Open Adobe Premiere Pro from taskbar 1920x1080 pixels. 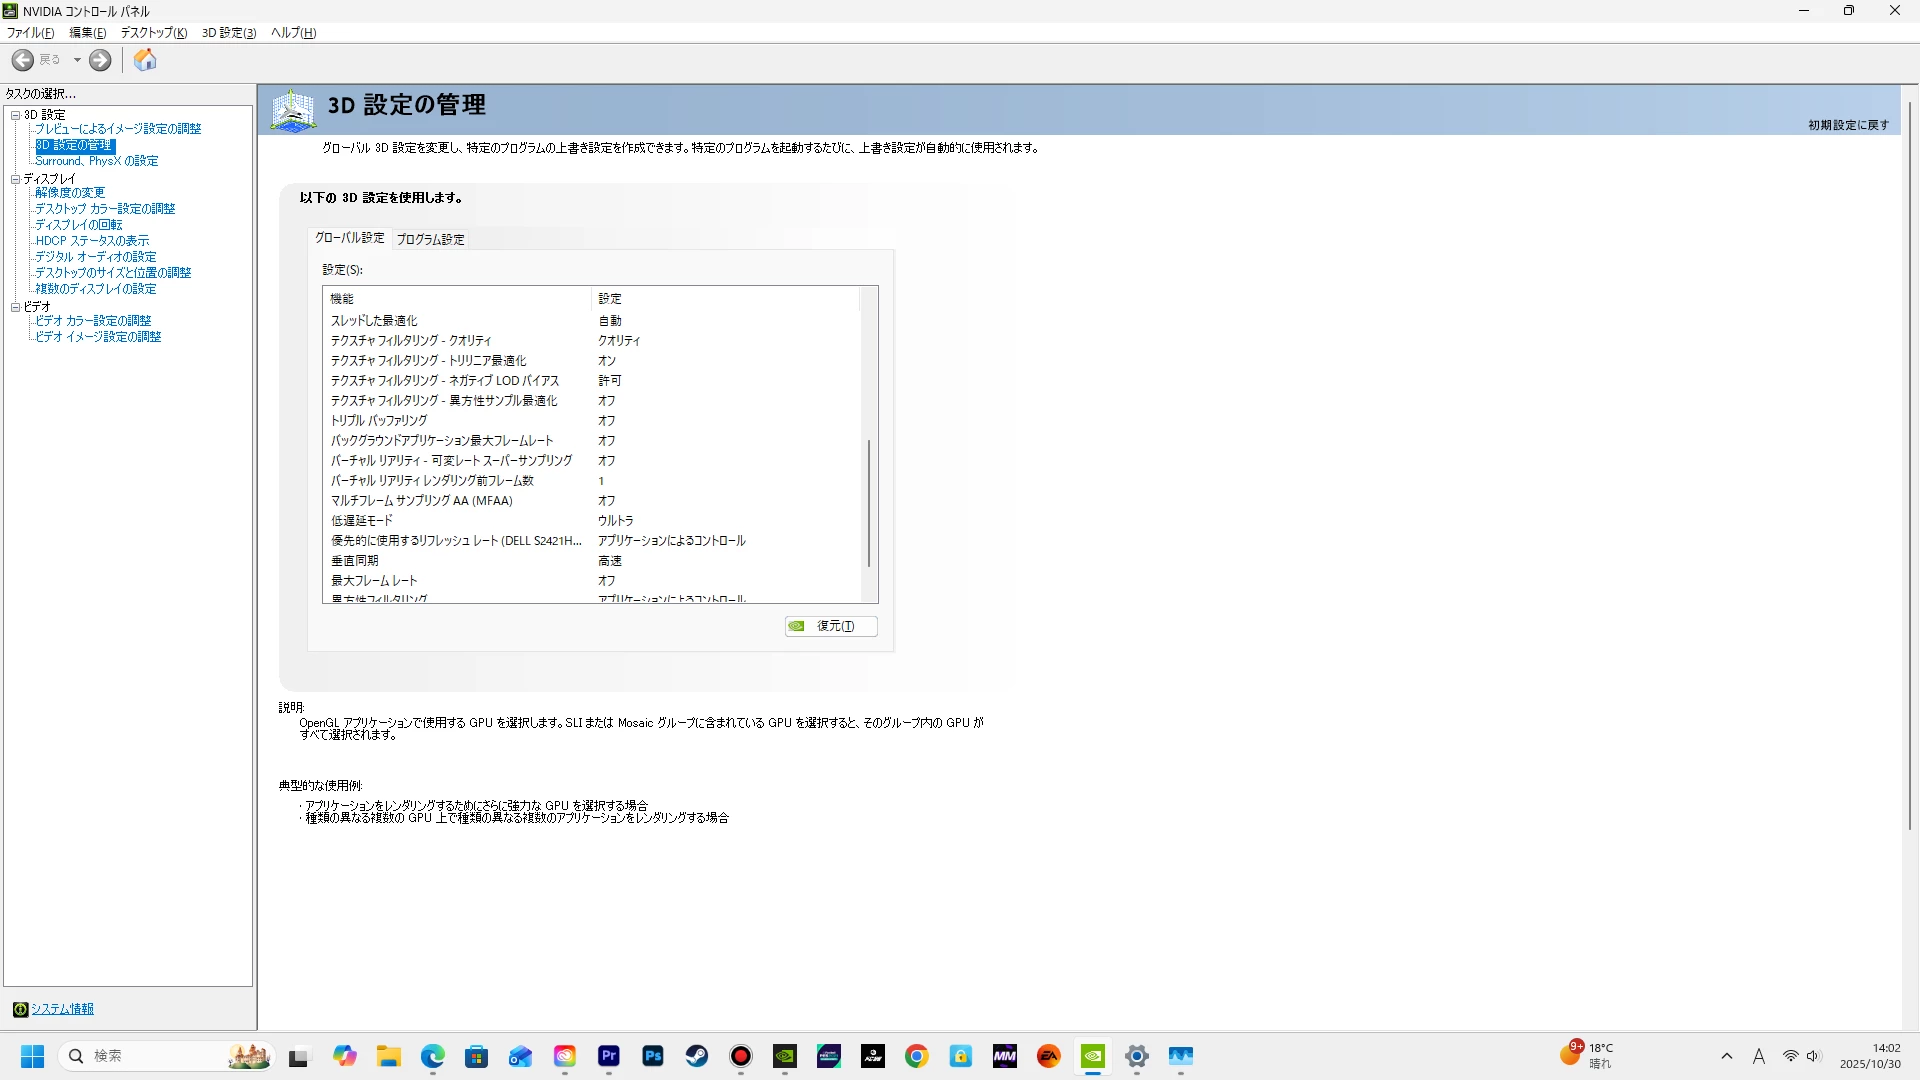(609, 1056)
